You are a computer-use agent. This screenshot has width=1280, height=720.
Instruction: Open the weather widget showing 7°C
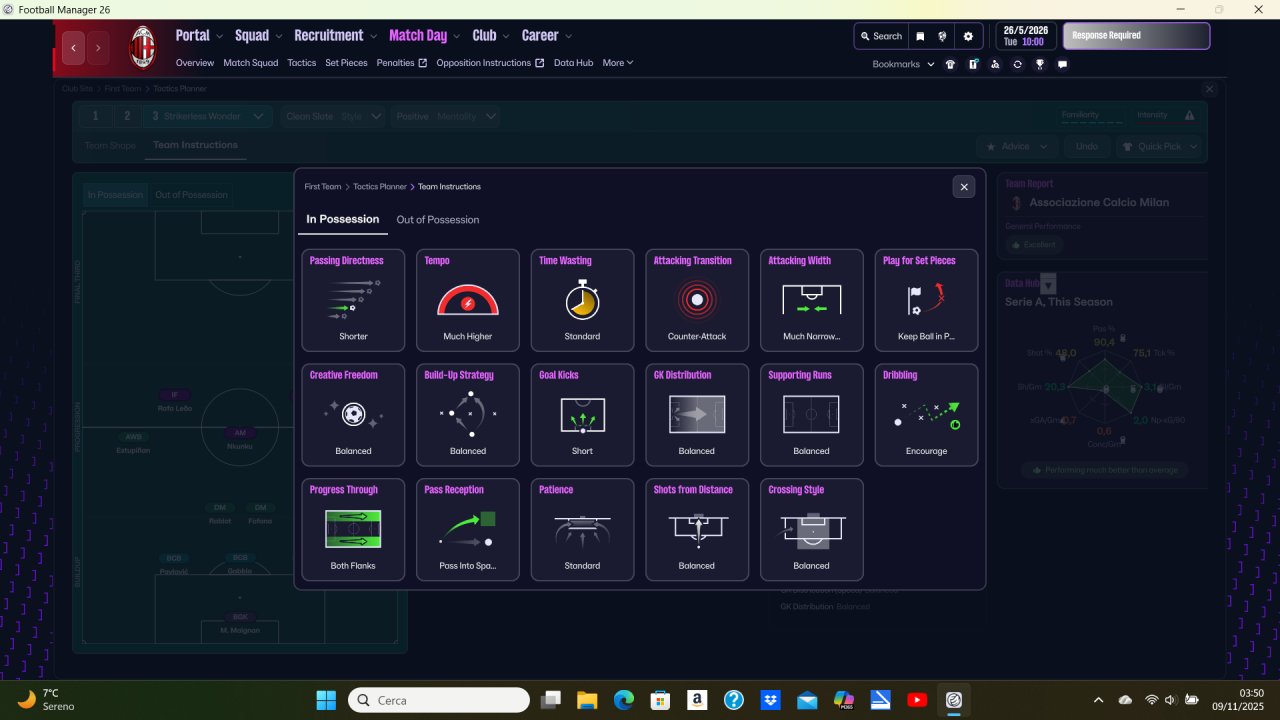[x=46, y=700]
